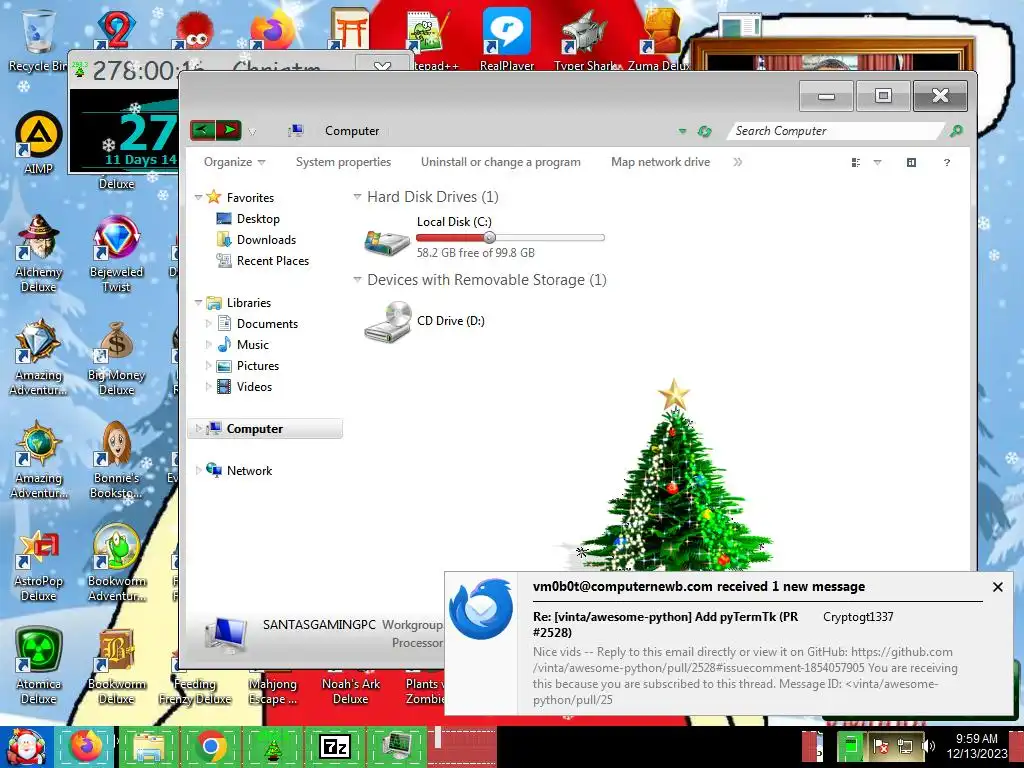Collapse the Hard Disk Drives group
Screen dimensions: 1024x768
357,197
